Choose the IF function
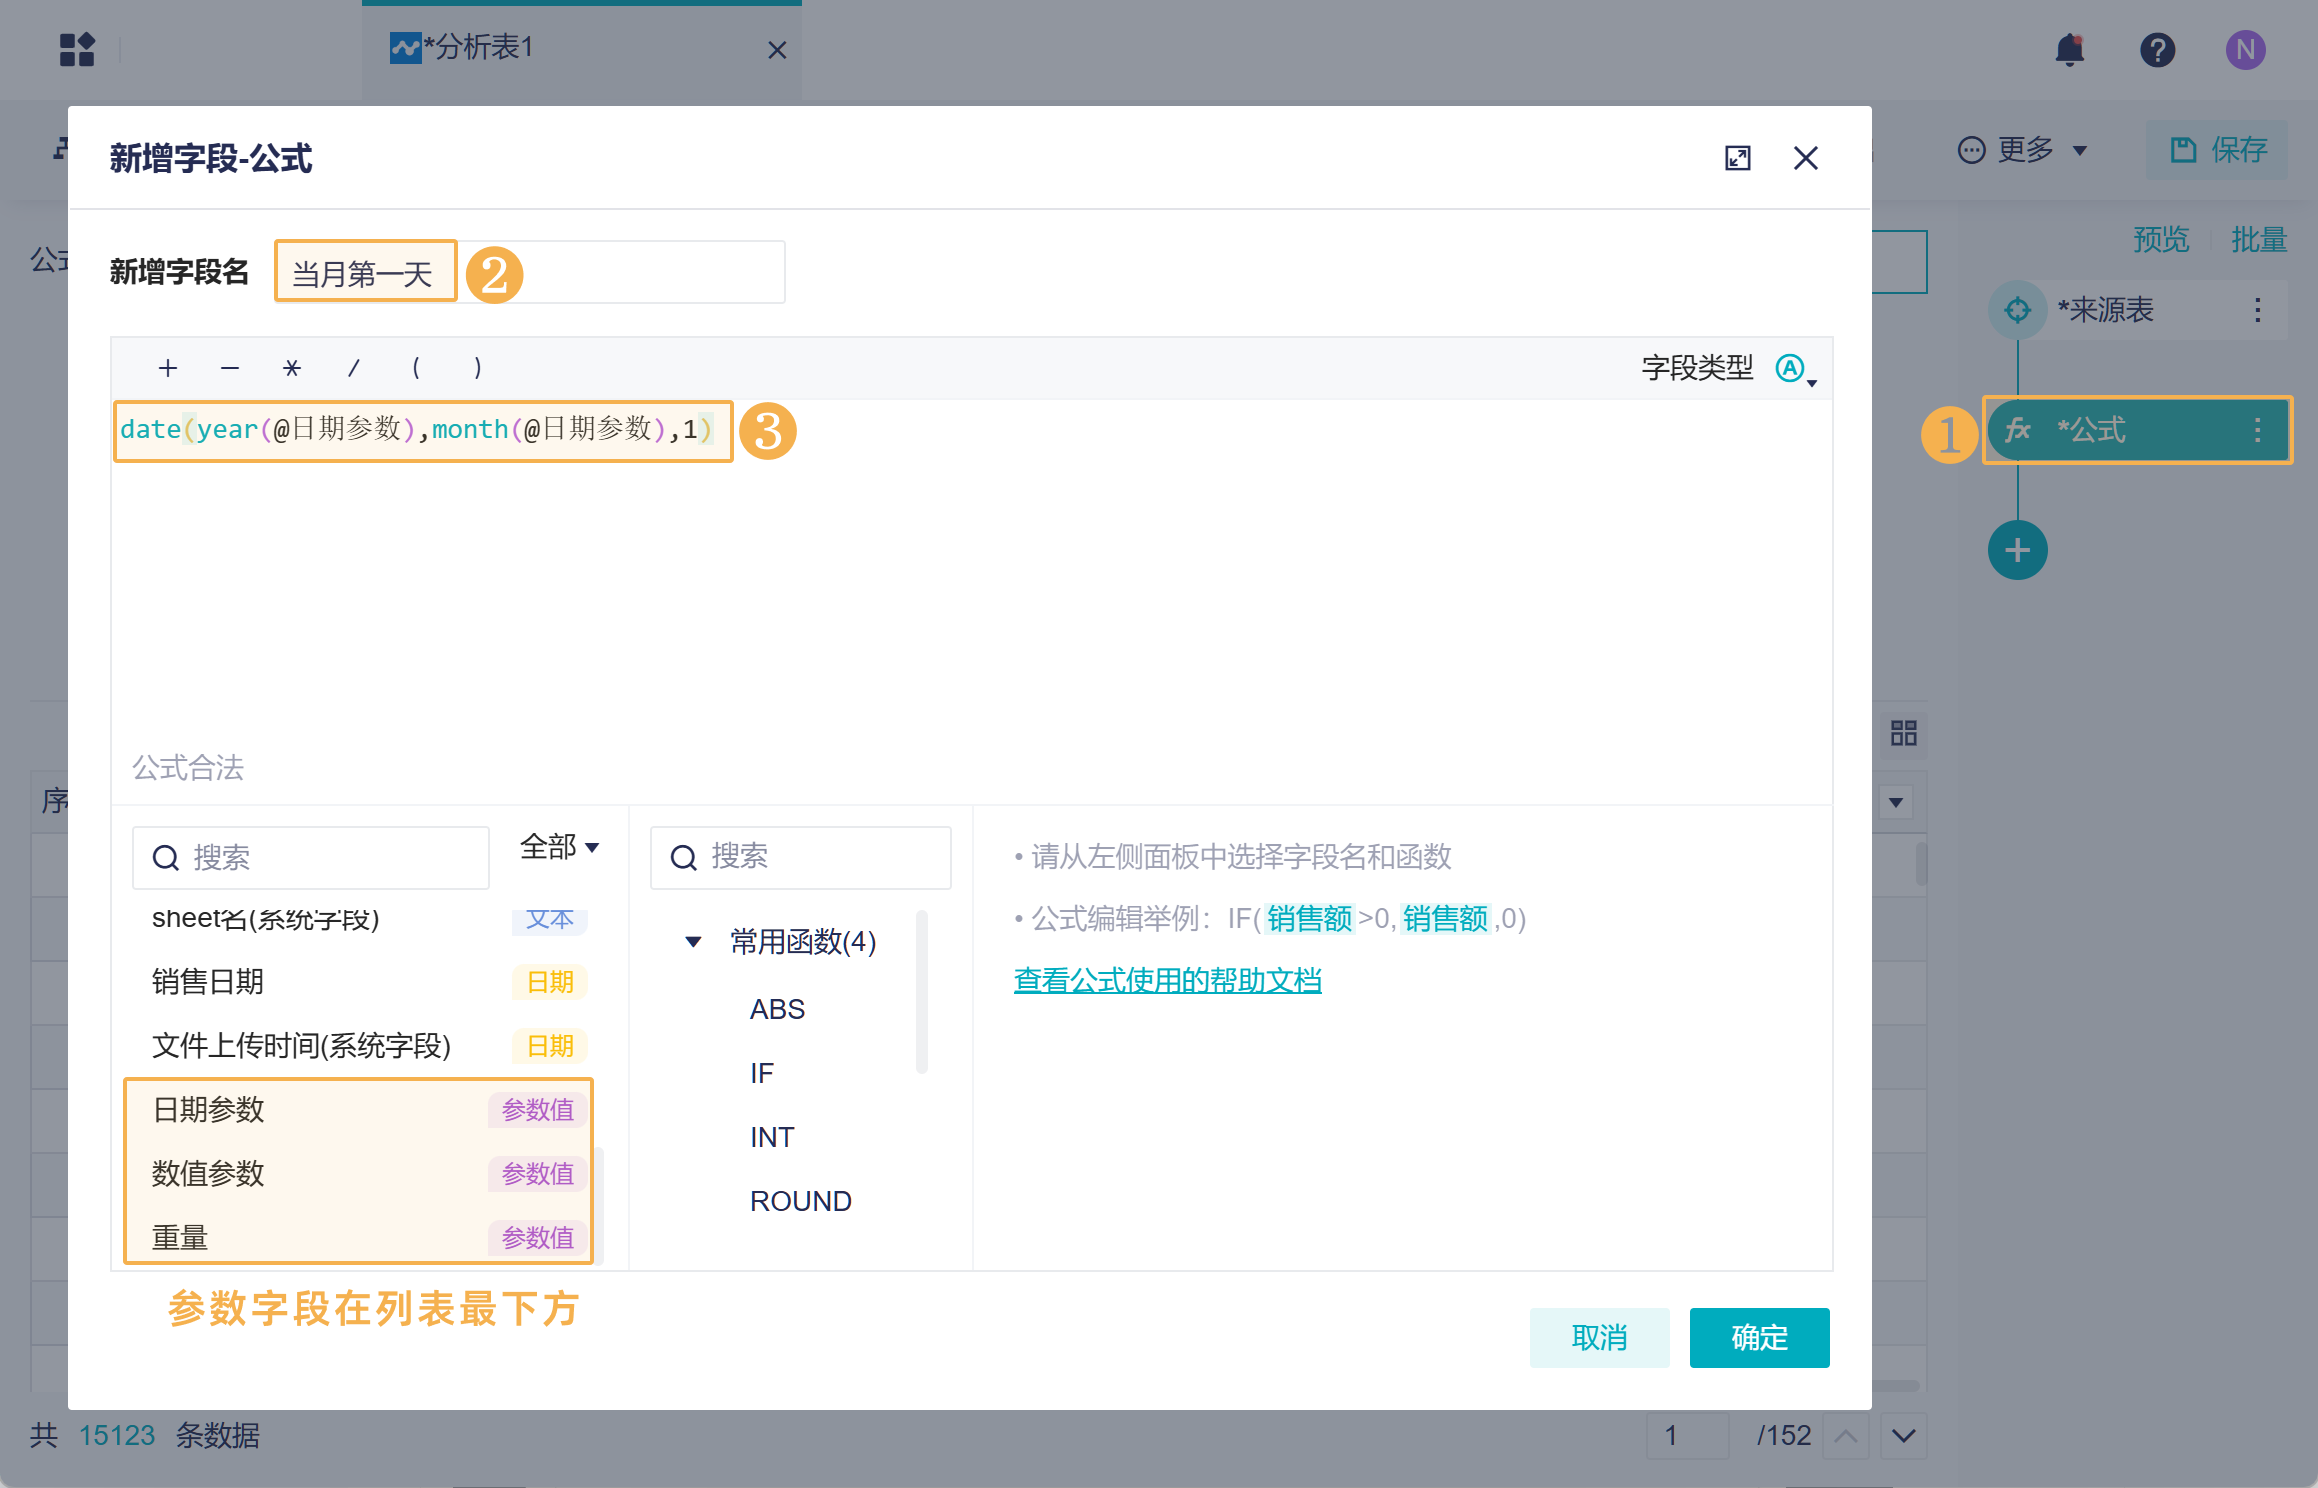 pos(762,1073)
